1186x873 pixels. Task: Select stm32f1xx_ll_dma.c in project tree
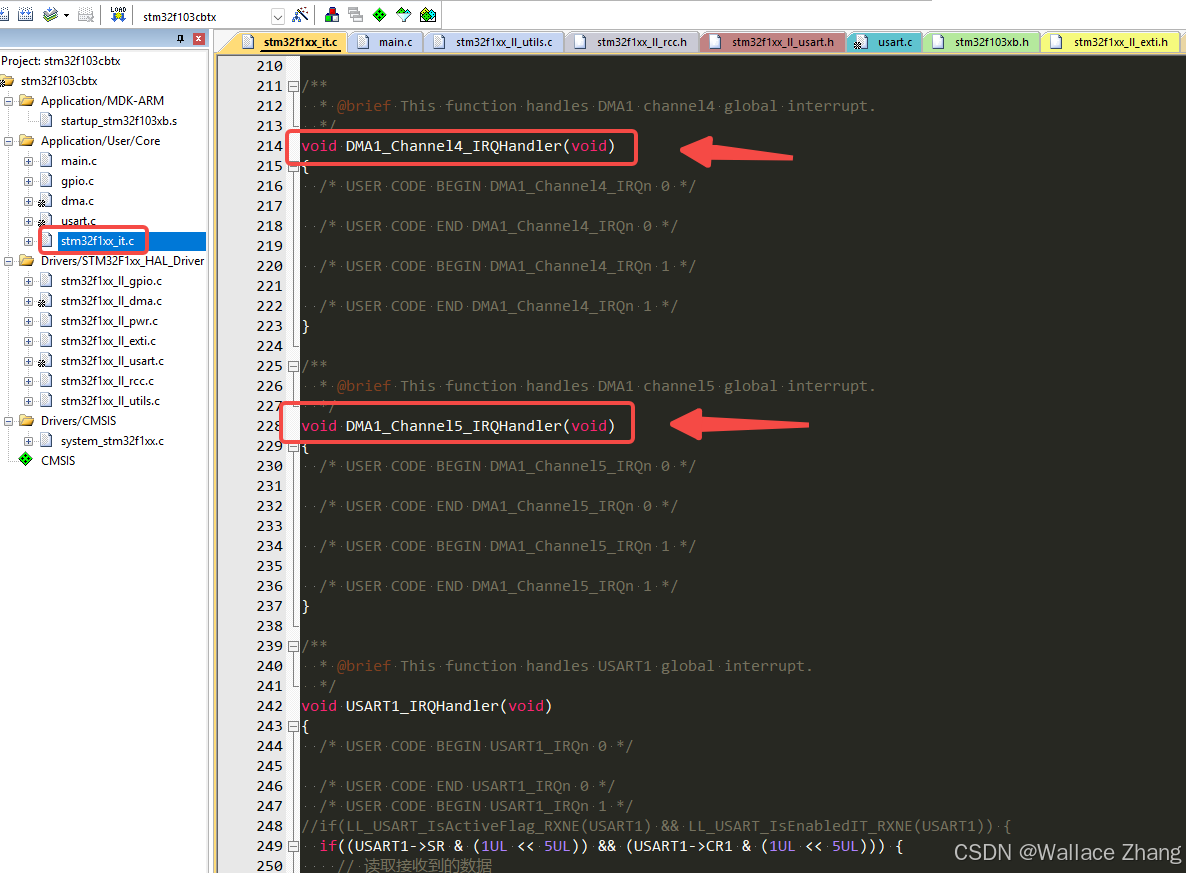(x=111, y=301)
